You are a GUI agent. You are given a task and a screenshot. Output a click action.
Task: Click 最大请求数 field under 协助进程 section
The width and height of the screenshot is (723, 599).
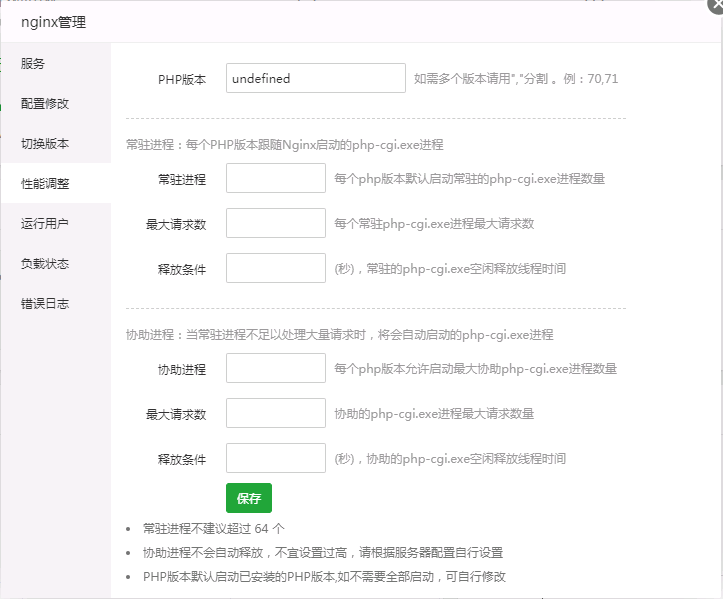[276, 413]
